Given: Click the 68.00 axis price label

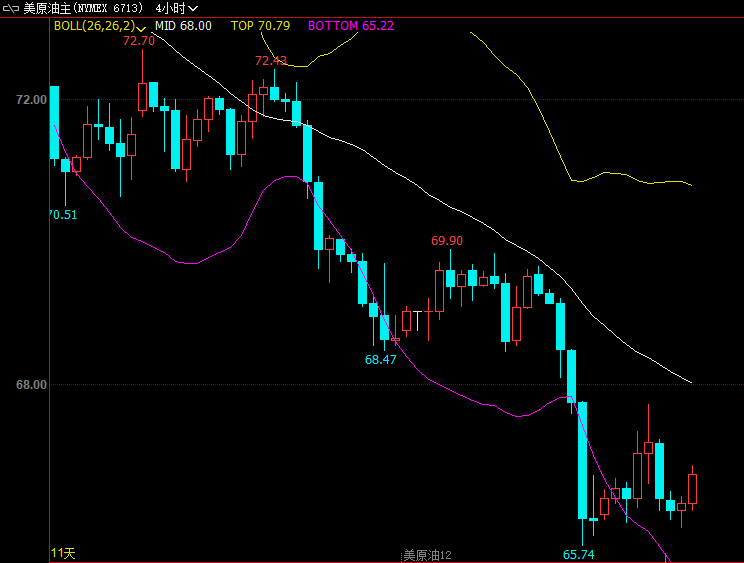Looking at the screenshot, I should (31, 385).
